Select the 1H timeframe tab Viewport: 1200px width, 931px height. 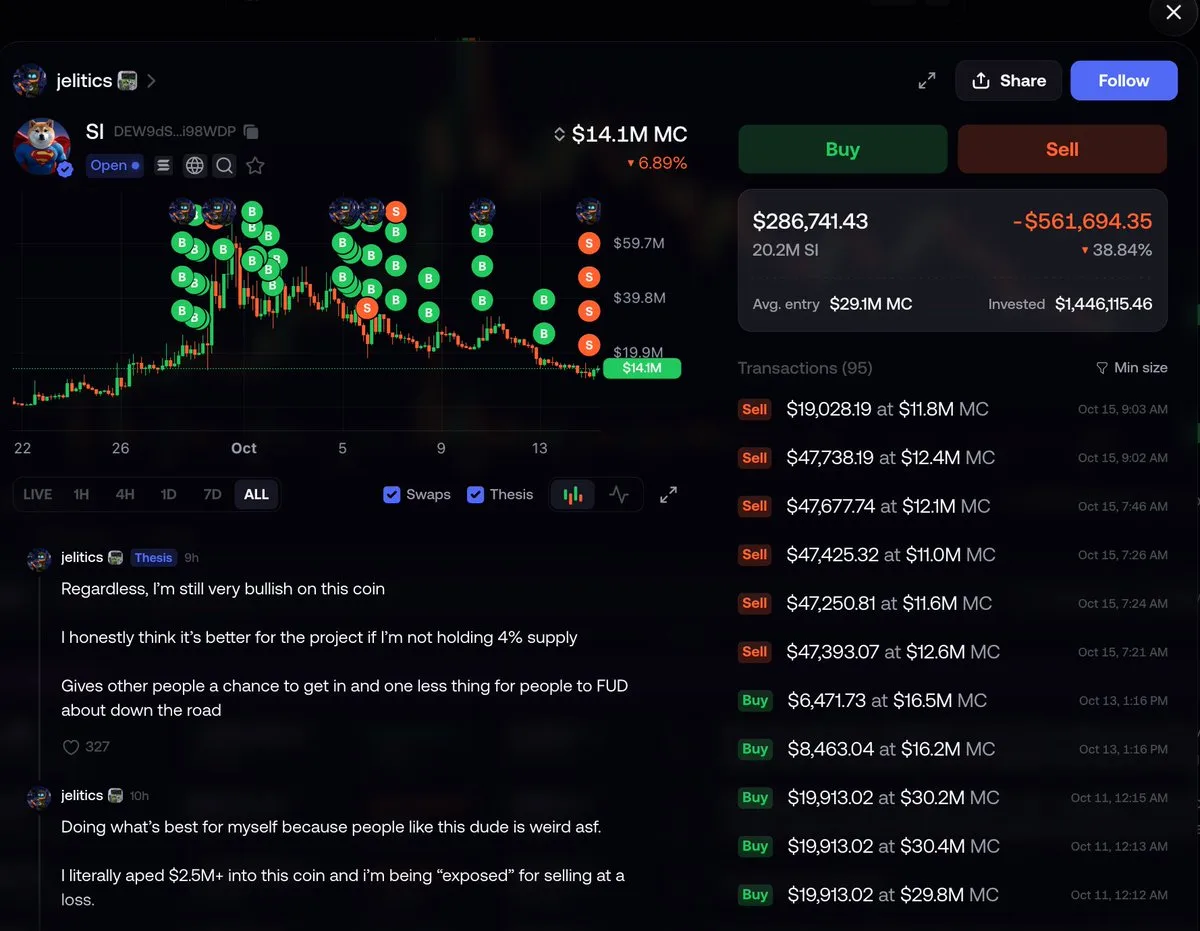point(81,494)
